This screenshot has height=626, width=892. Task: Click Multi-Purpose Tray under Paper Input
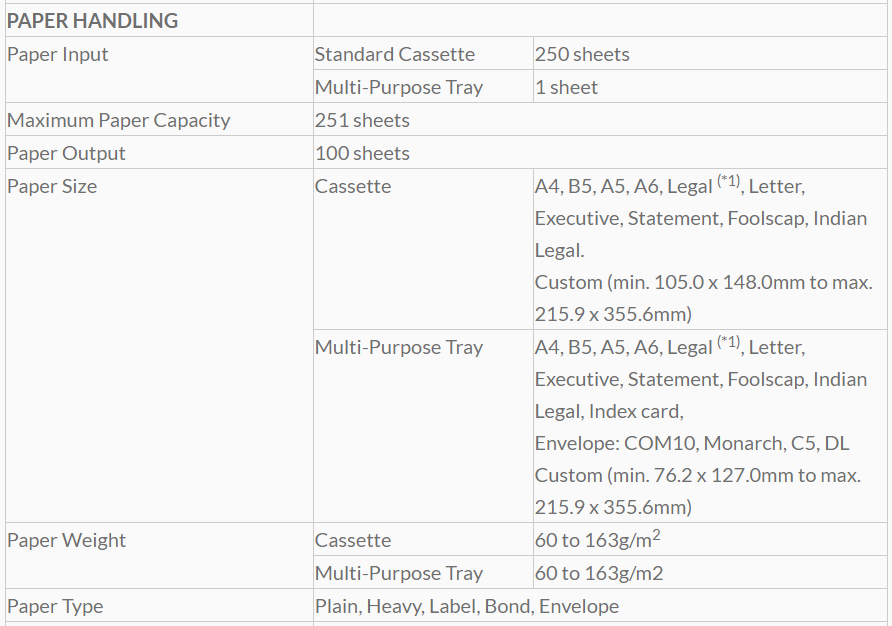(x=398, y=87)
